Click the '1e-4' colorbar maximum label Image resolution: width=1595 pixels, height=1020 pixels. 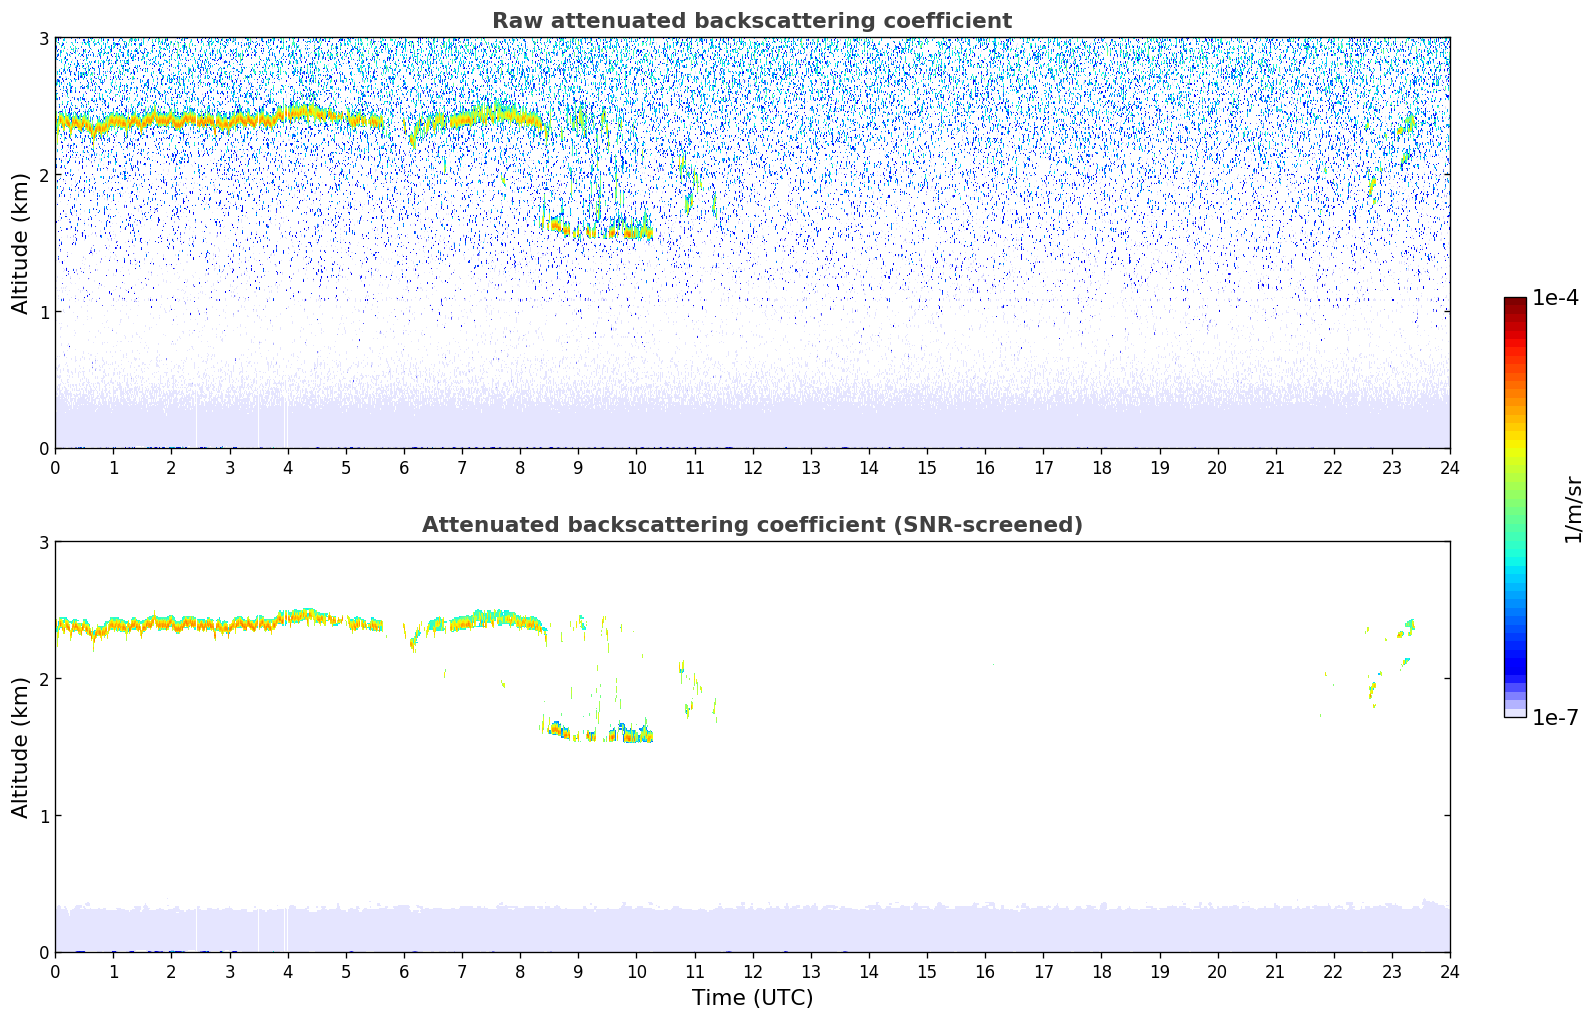tap(1555, 298)
